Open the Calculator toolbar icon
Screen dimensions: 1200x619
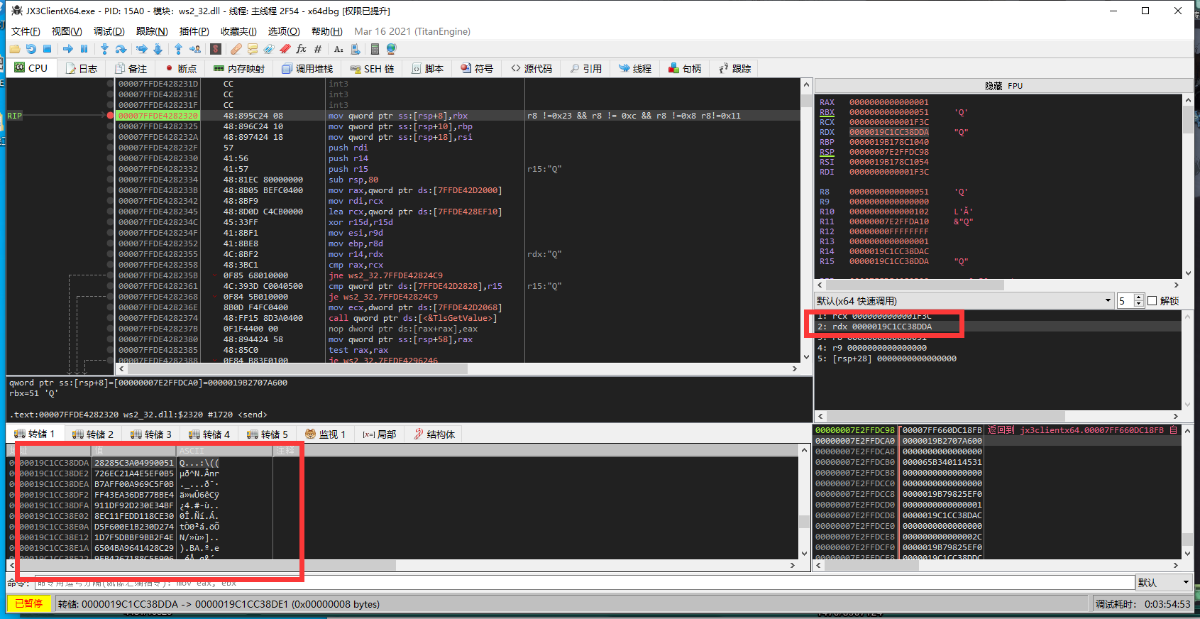(x=375, y=48)
